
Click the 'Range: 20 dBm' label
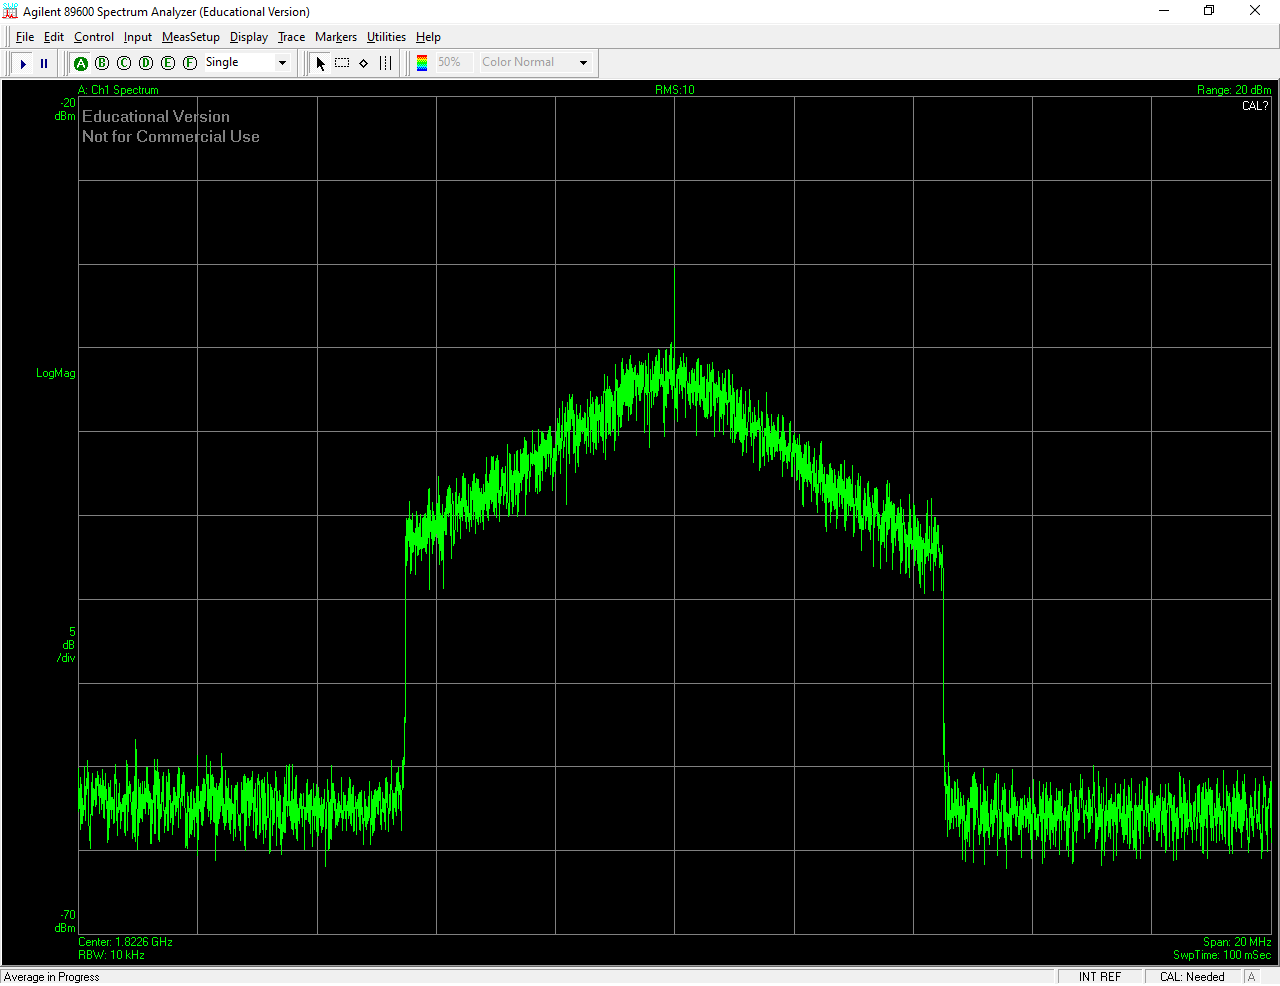(x=1234, y=90)
